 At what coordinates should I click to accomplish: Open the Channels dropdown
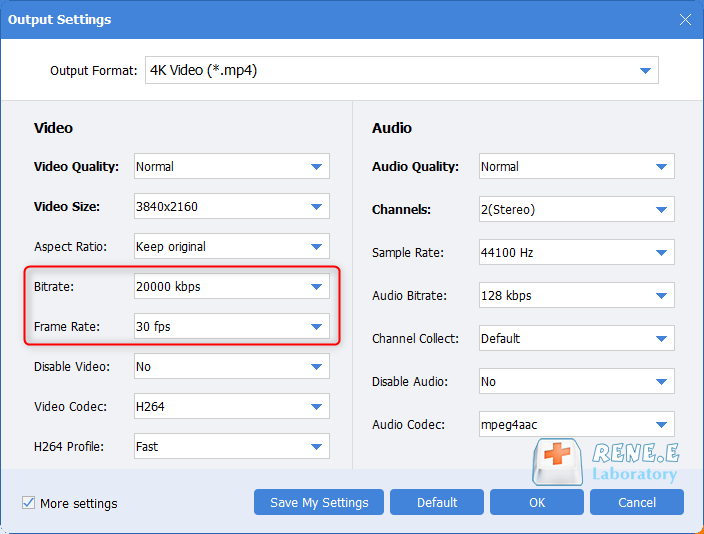576,209
